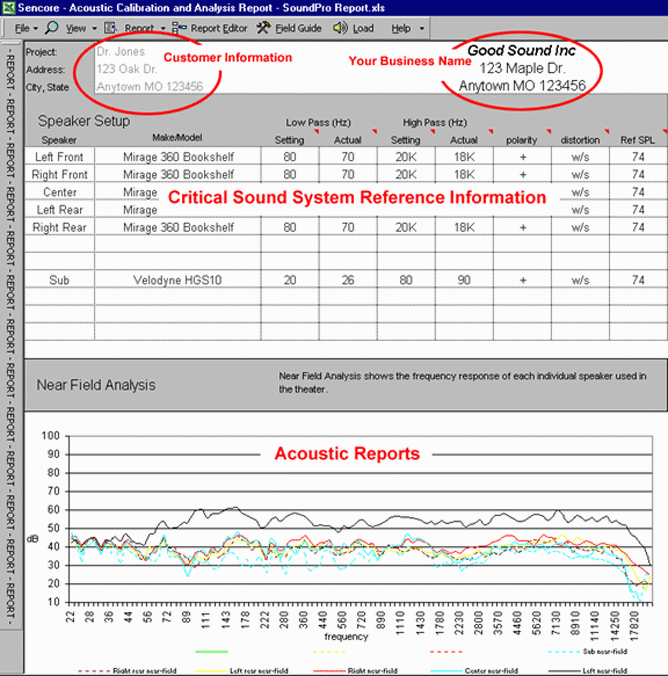668x676 pixels.
Task: Click the Field Guide tools icon
Action: tap(263, 28)
